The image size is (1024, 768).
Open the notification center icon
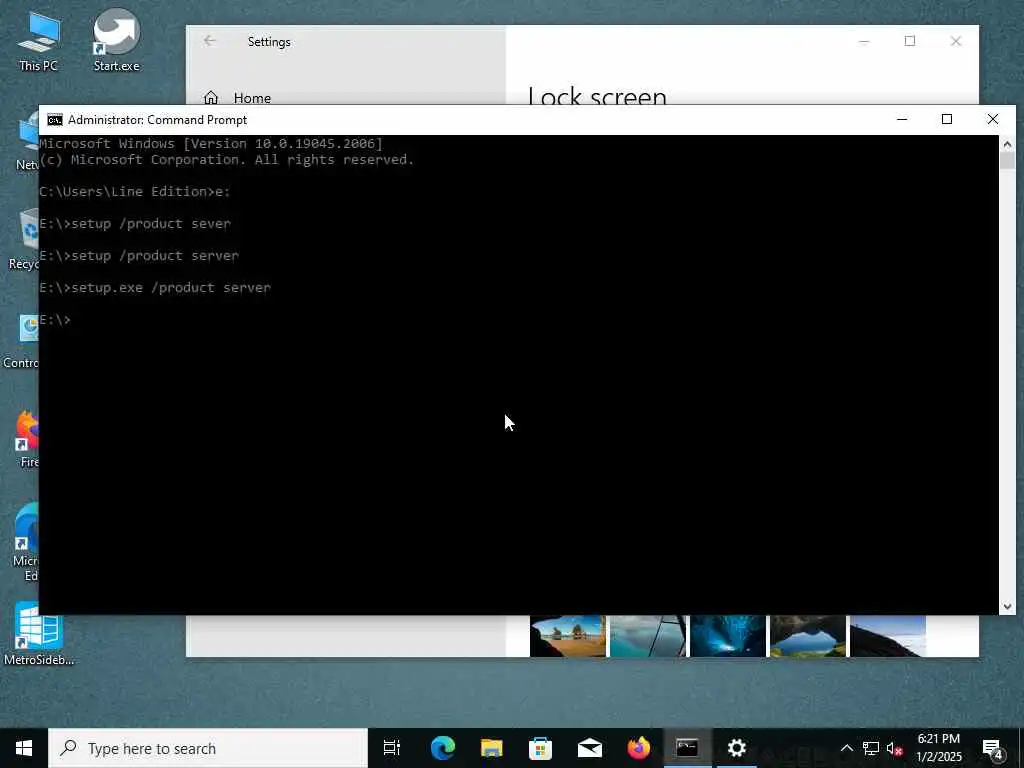pos(993,749)
